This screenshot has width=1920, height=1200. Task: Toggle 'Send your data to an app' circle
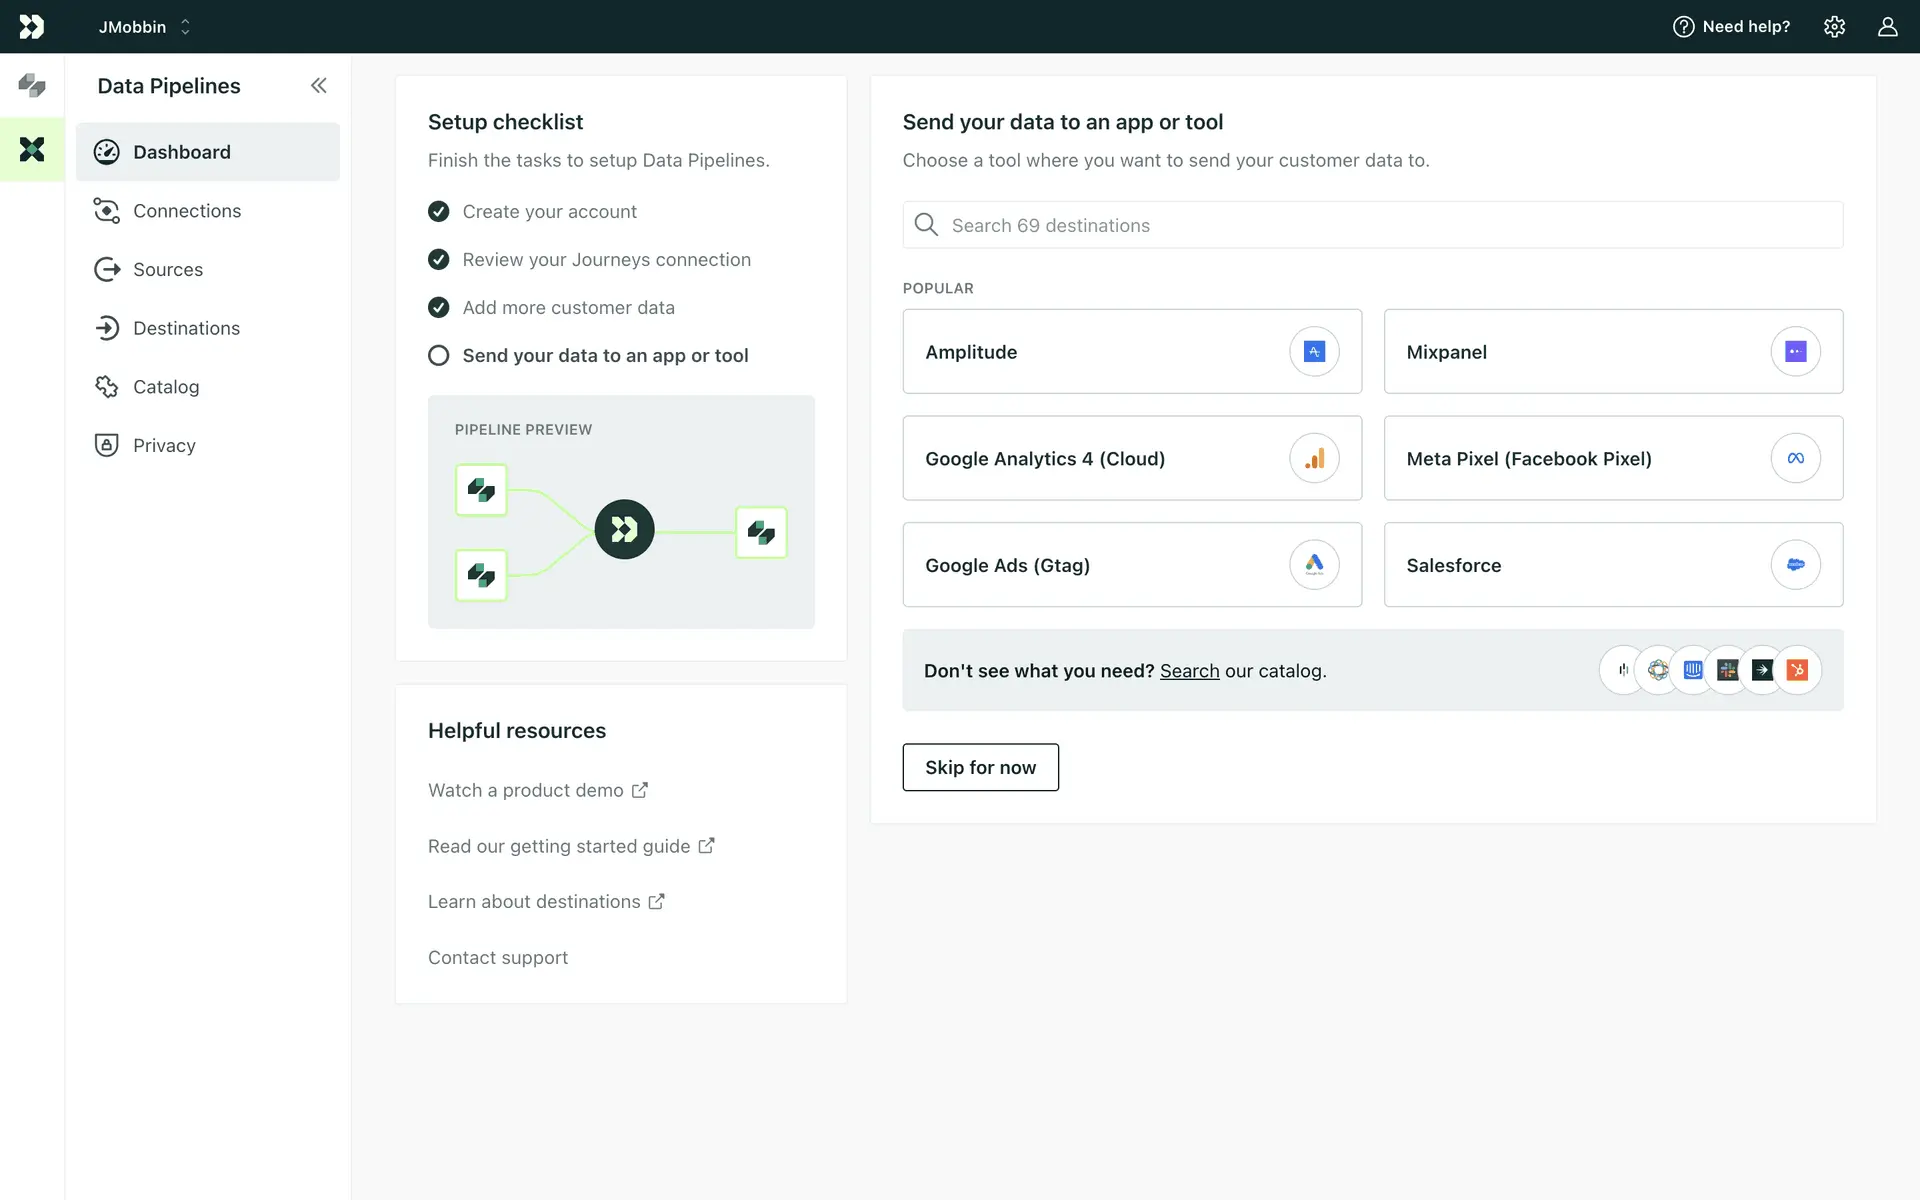point(438,355)
